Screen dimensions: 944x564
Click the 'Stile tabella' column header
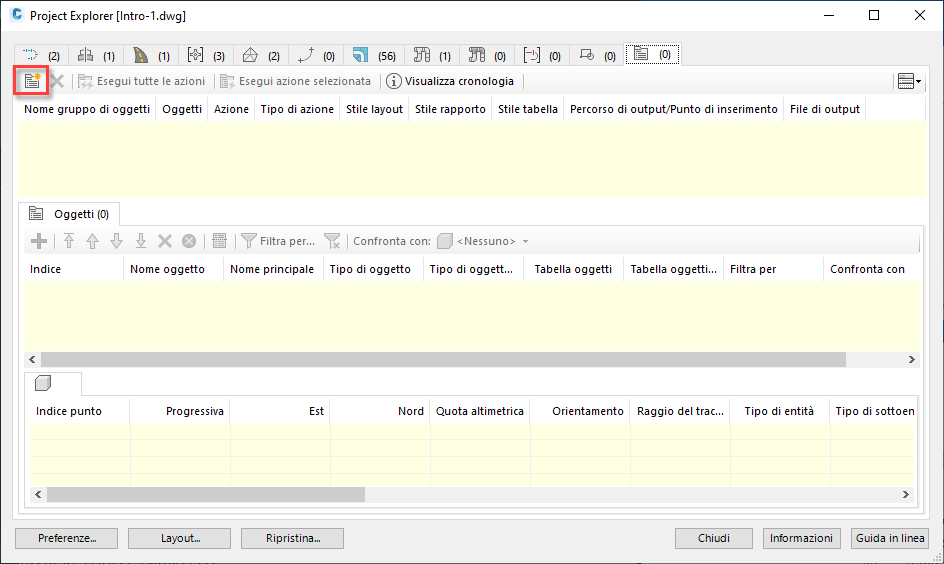click(x=527, y=109)
